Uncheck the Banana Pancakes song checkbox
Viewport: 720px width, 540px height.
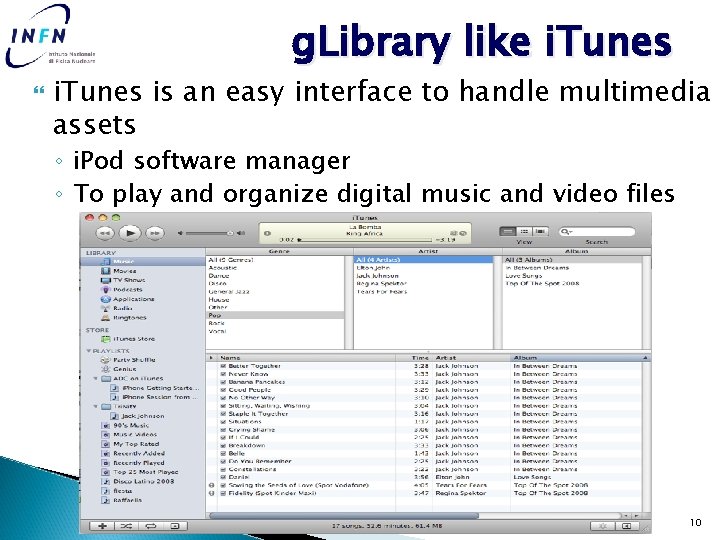tap(224, 382)
